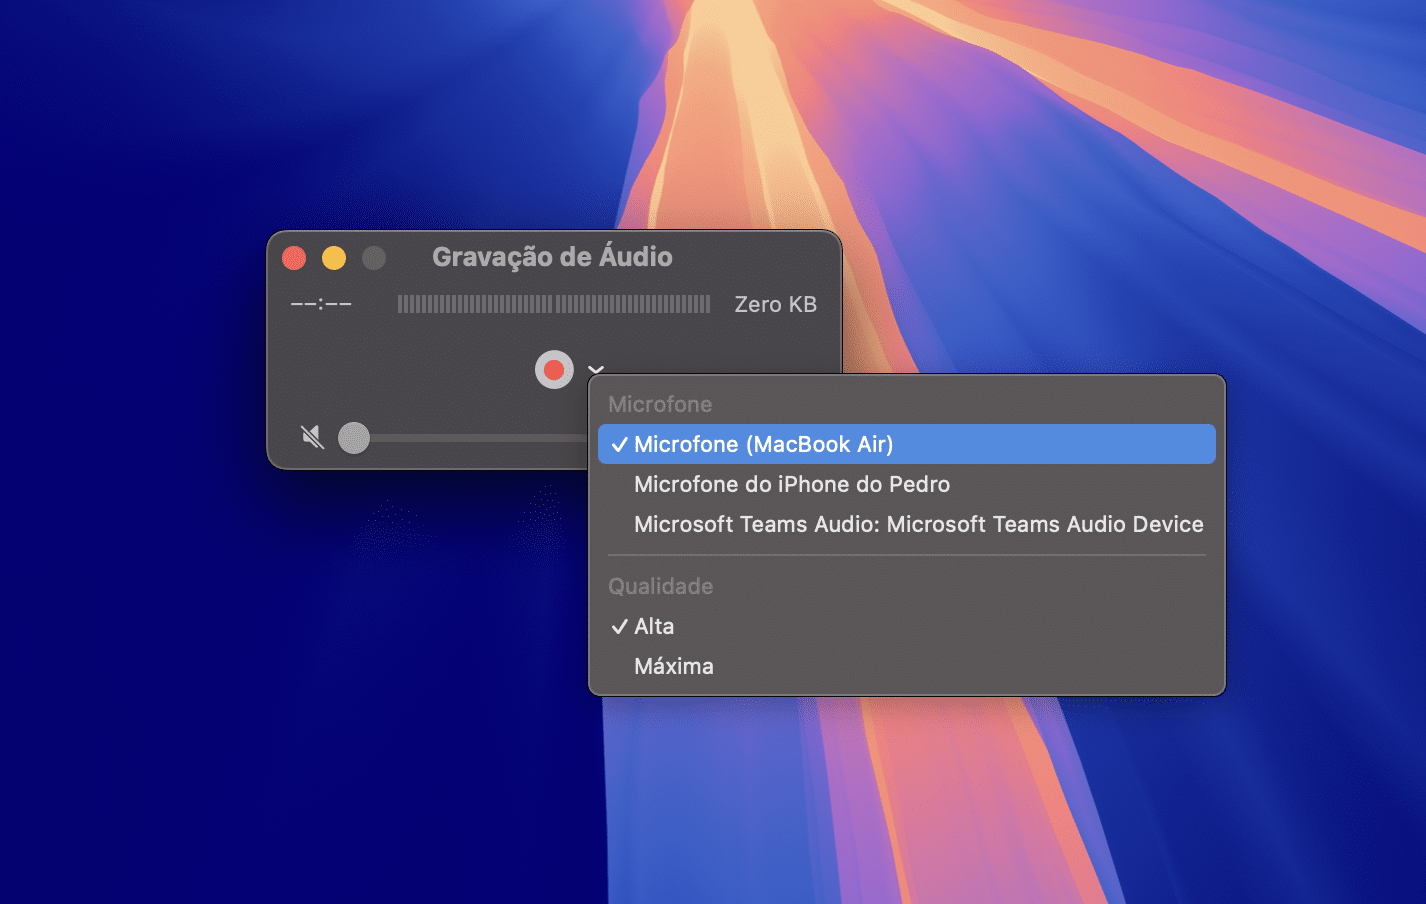Click the muted speaker icon
The image size is (1426, 904).
[313, 437]
